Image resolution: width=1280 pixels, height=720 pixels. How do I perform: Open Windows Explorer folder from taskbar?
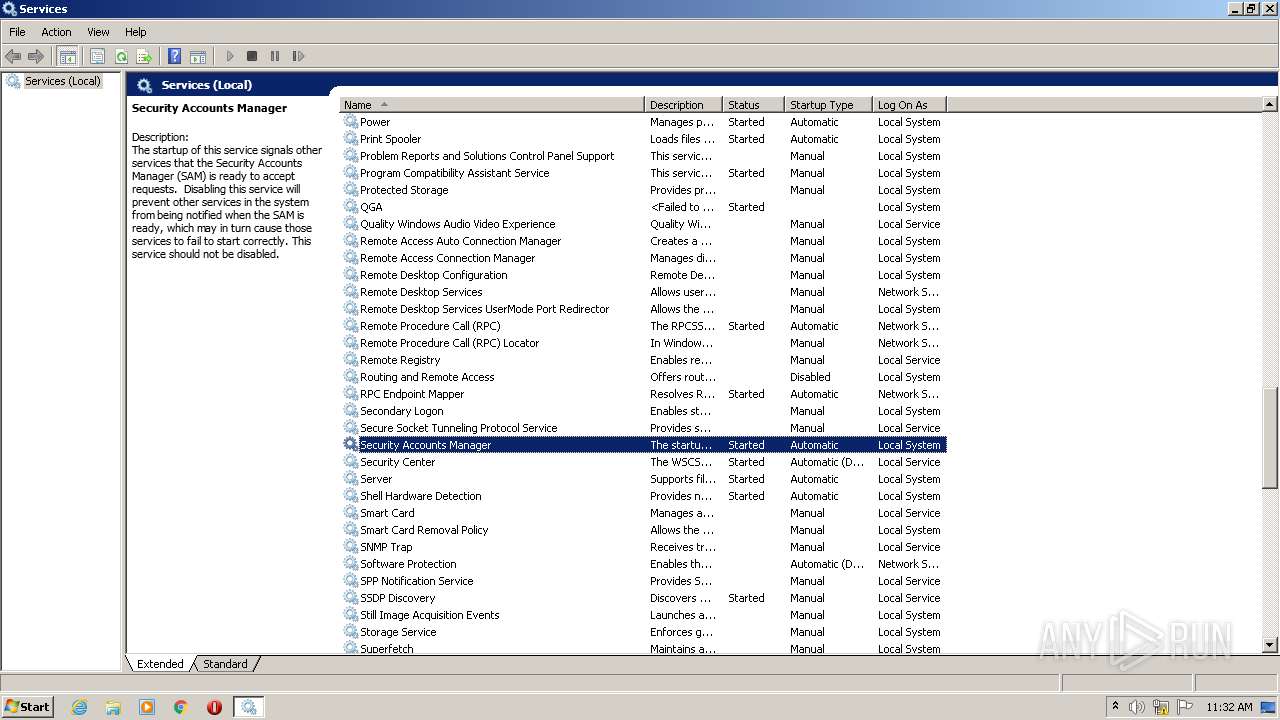pyautogui.click(x=113, y=707)
